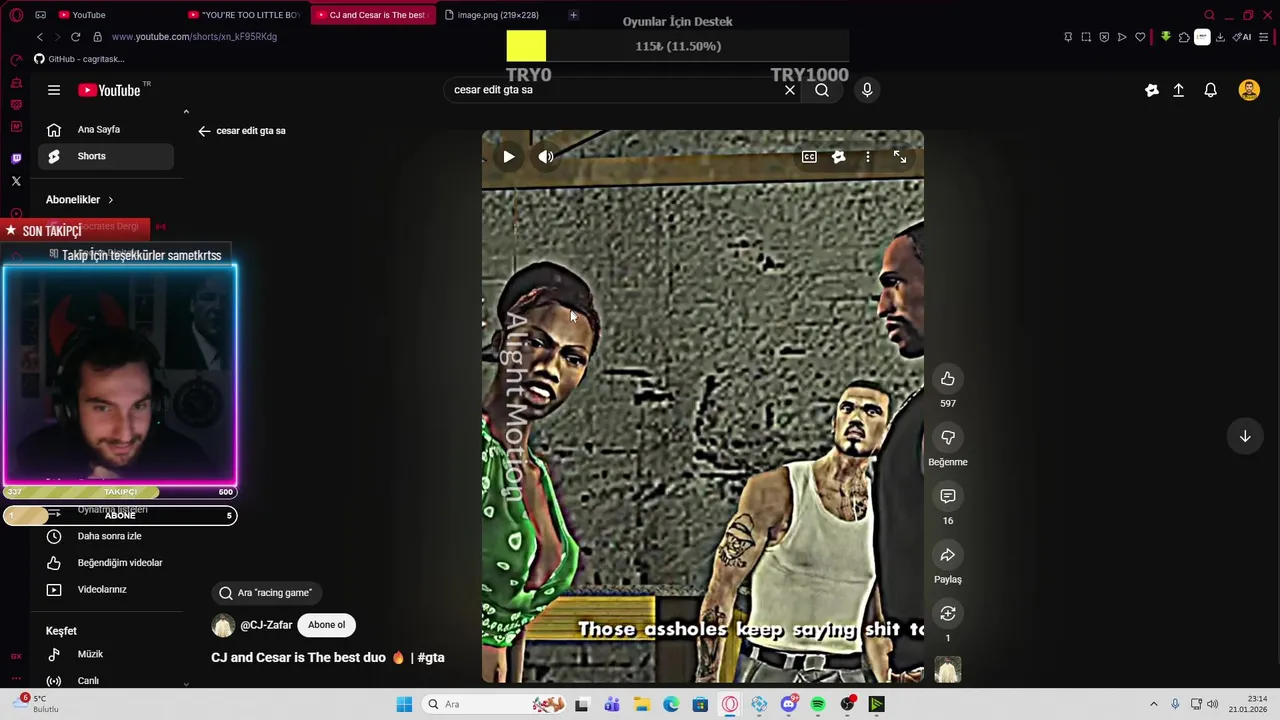
Task: Open the @CJ-Zafar channel link
Action: coord(266,625)
